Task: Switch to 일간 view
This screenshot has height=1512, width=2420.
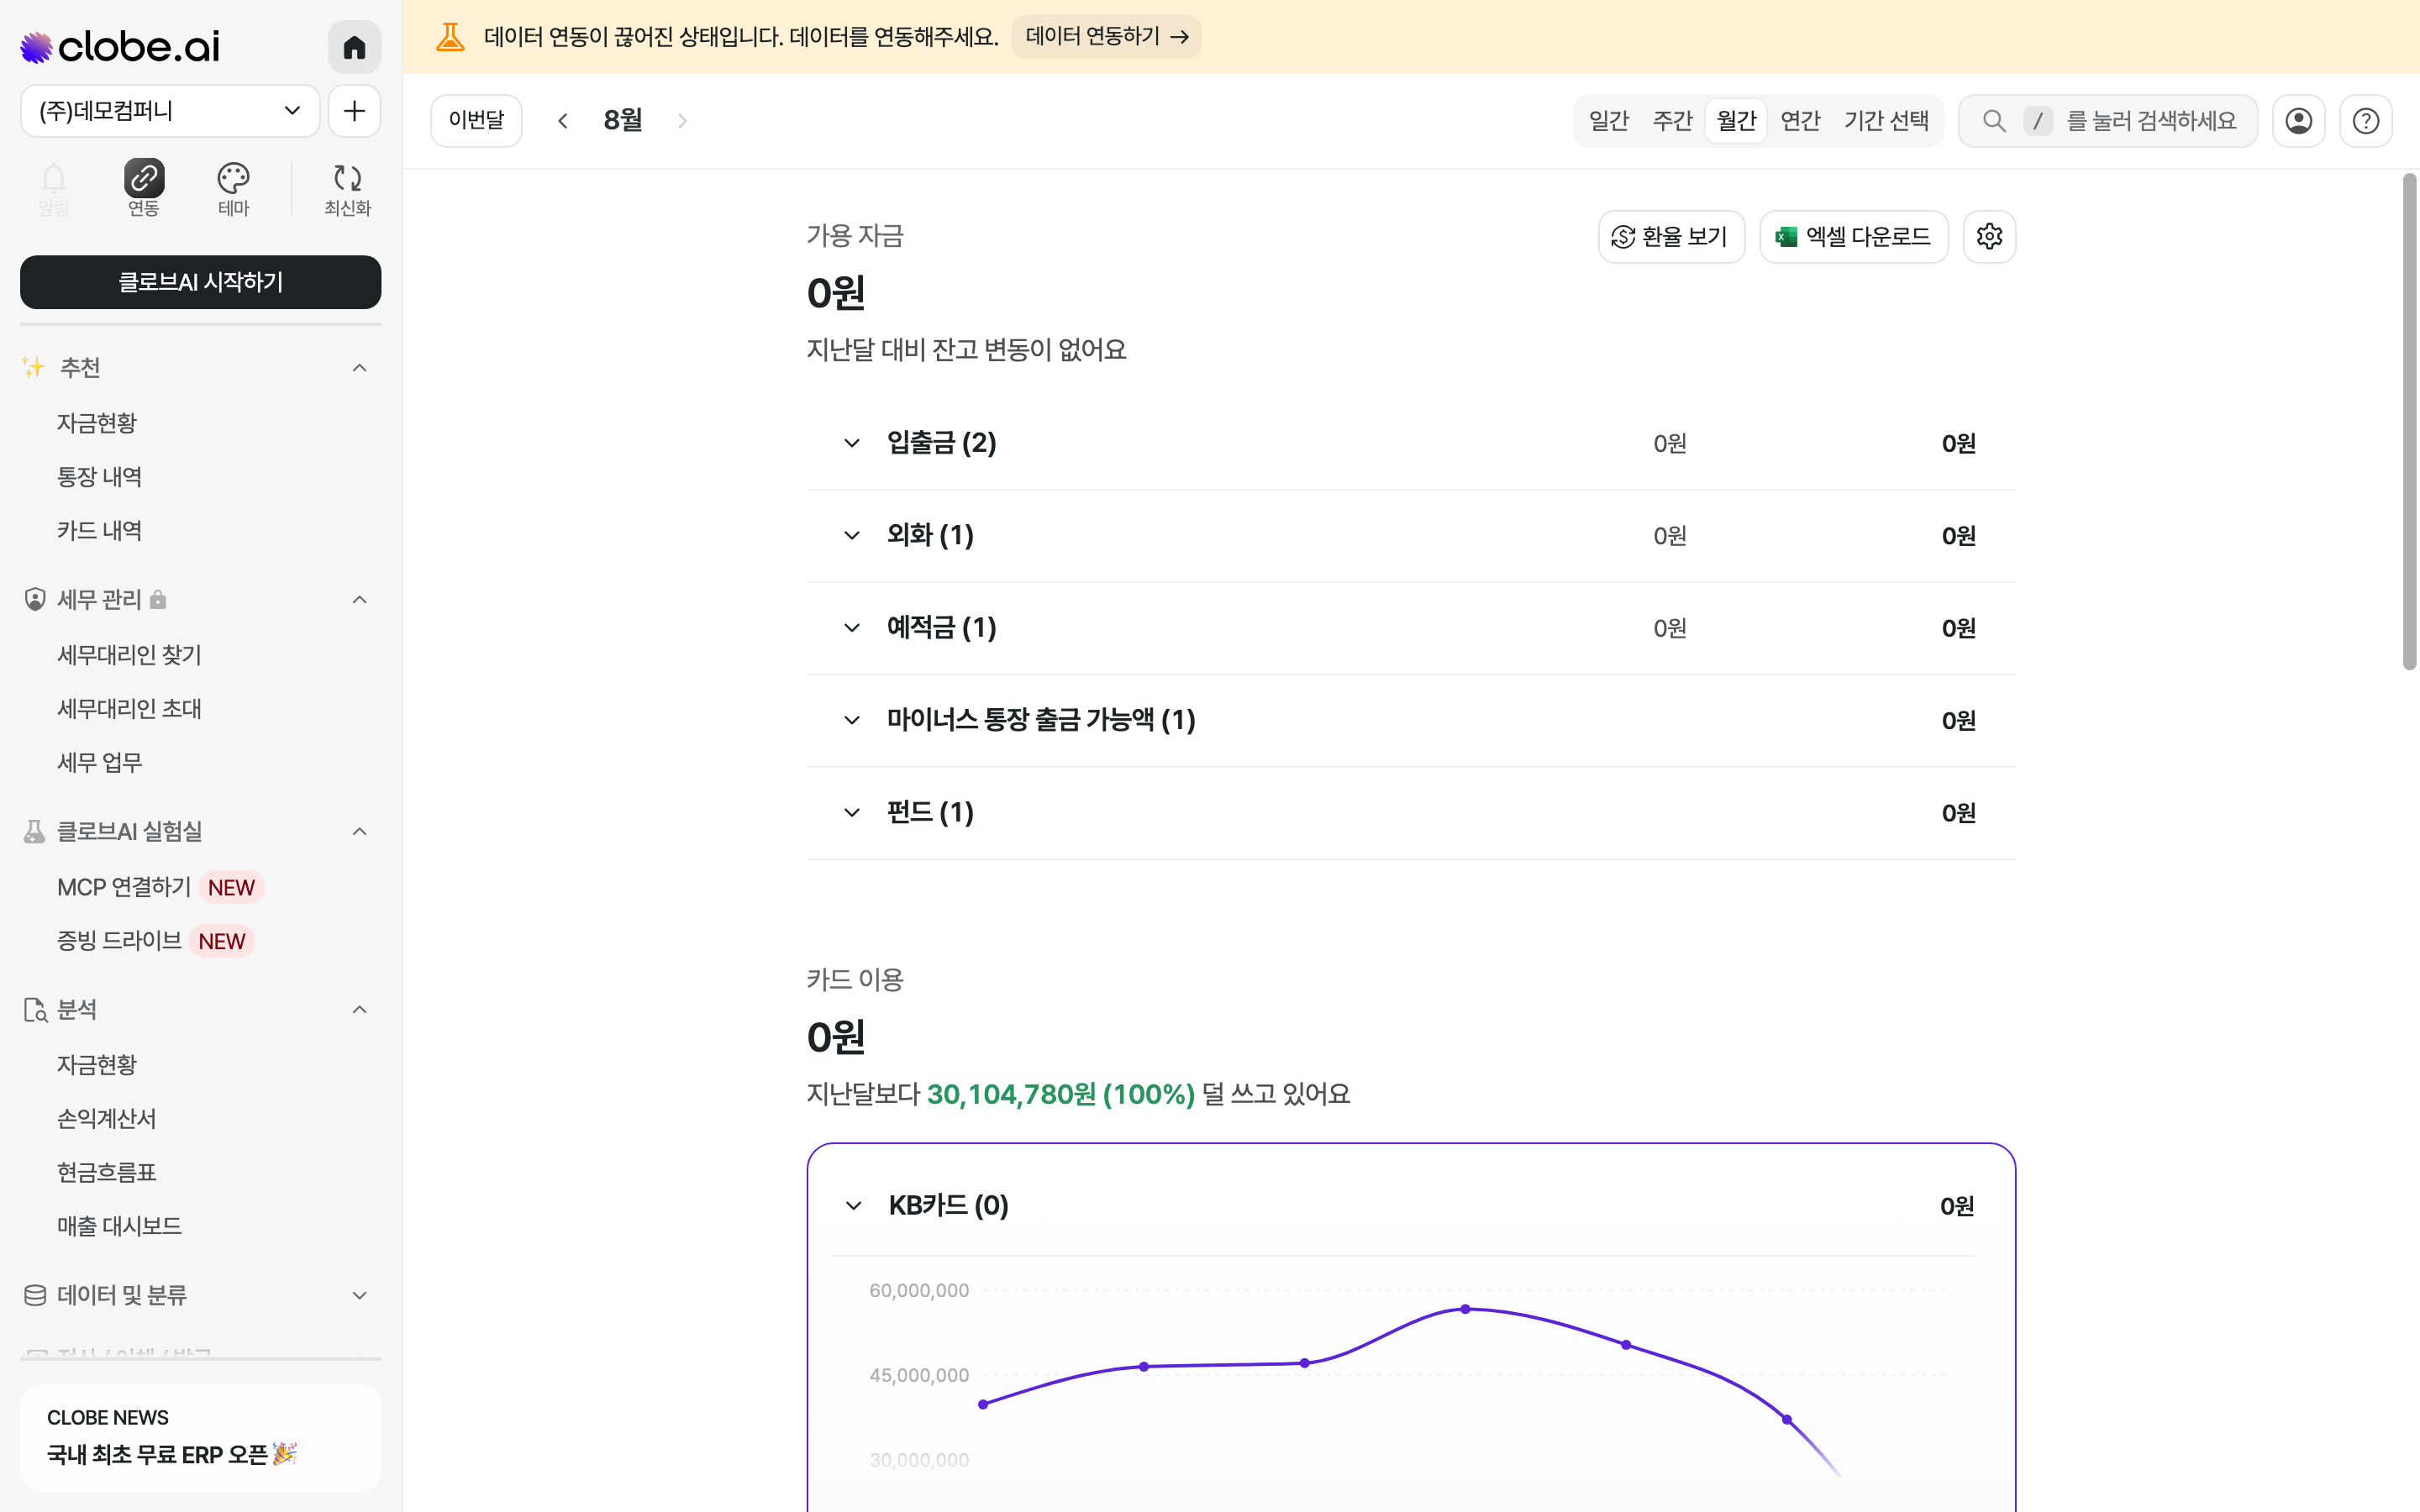Action: (1609, 121)
